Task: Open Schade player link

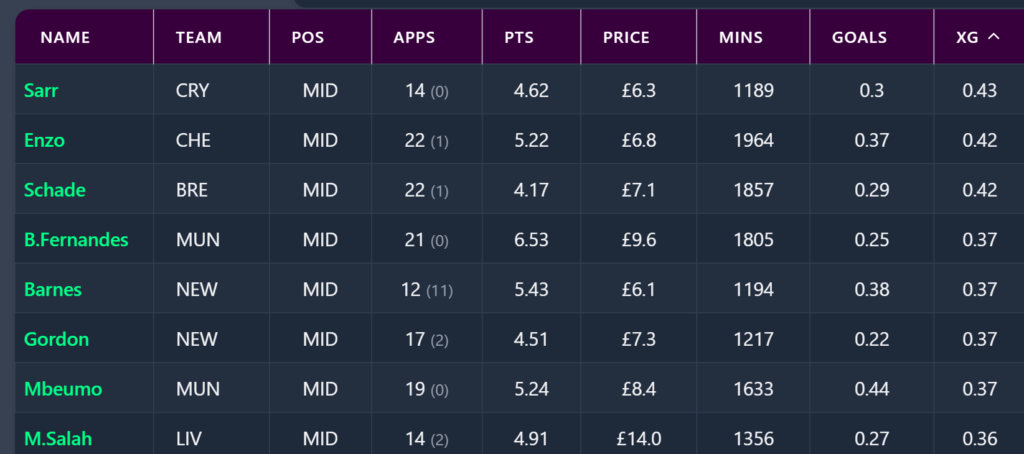Action: coord(54,190)
